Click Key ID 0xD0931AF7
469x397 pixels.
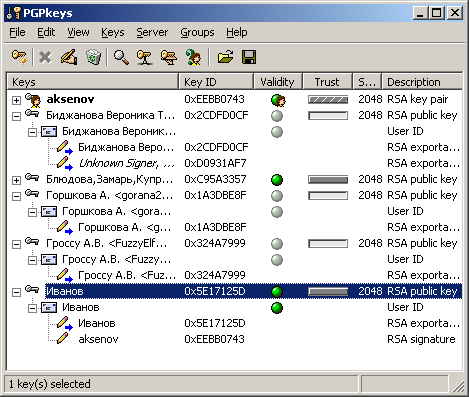tap(215, 163)
